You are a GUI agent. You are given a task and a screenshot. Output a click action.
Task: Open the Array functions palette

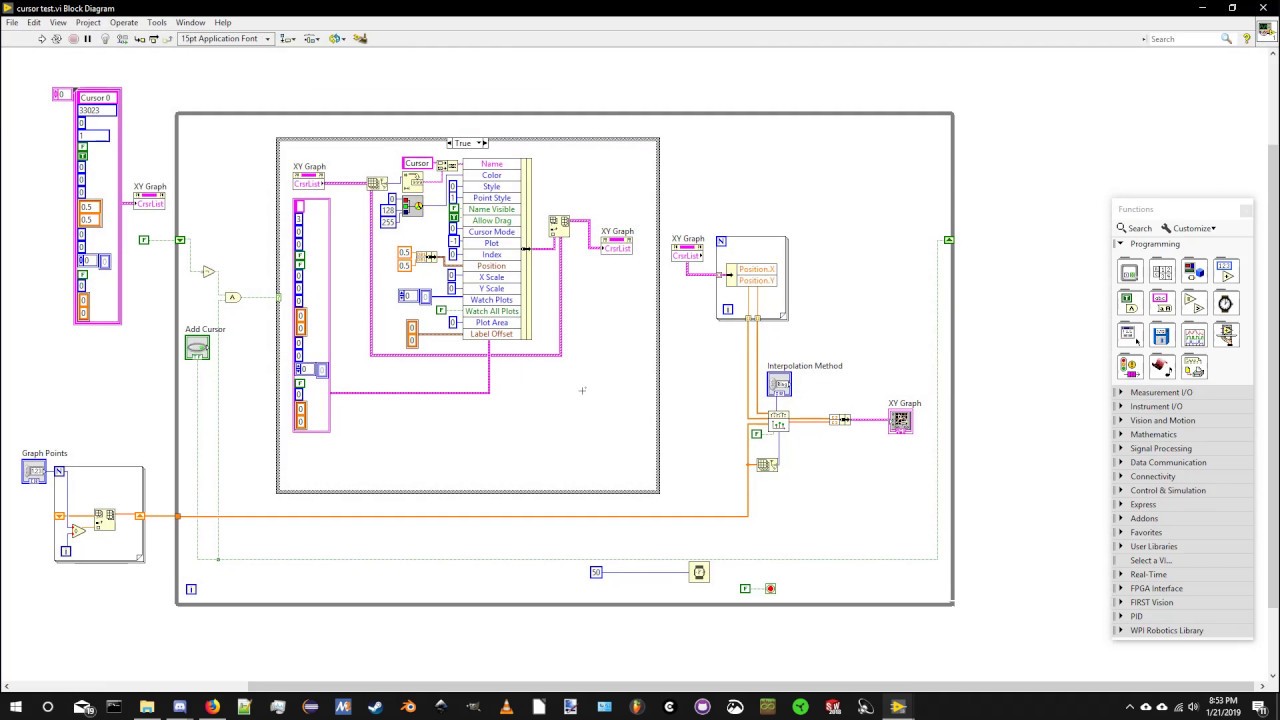1161,271
